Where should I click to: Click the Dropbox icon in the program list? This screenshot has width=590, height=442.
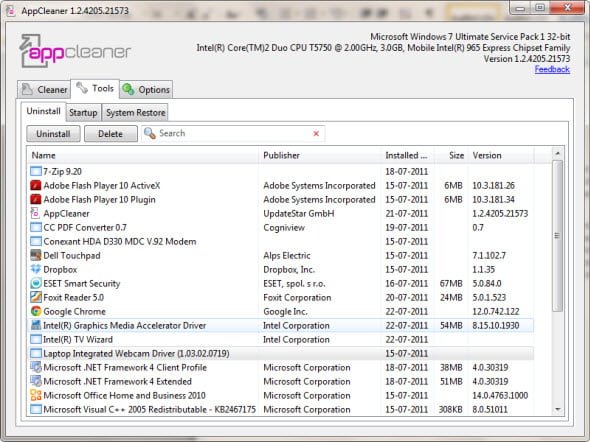[x=36, y=269]
